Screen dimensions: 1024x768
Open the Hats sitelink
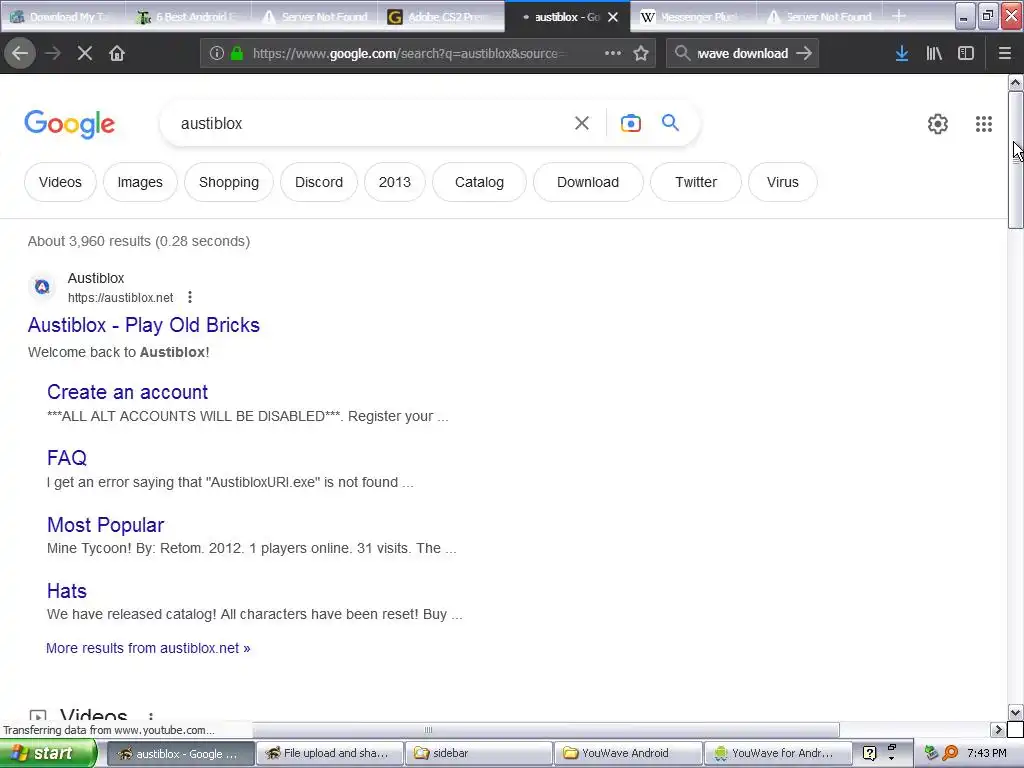pos(67,591)
